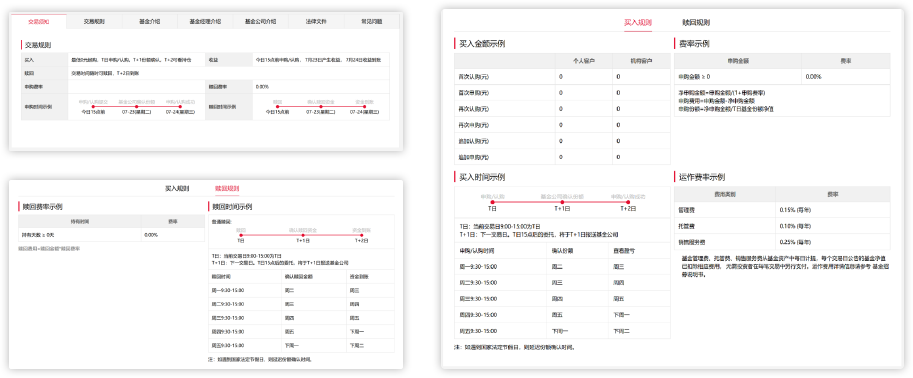The width and height of the screenshot is (913, 378).
Task: Click the 申购/认购提交 timeline dot
Action: (93, 107)
